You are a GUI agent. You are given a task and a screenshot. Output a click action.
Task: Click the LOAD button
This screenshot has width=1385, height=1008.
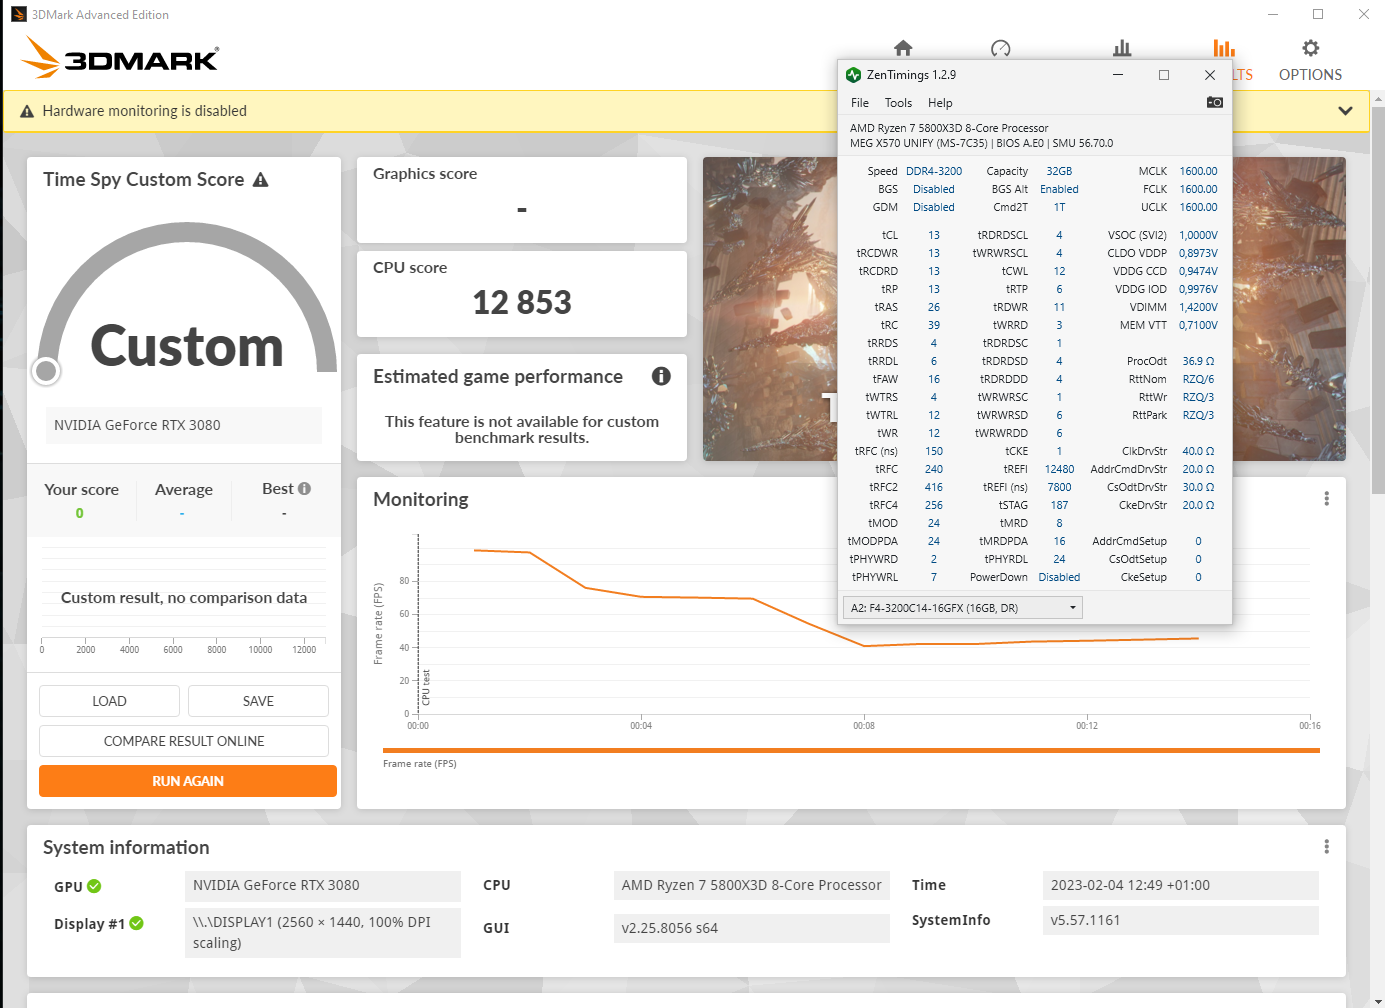pyautogui.click(x=109, y=701)
